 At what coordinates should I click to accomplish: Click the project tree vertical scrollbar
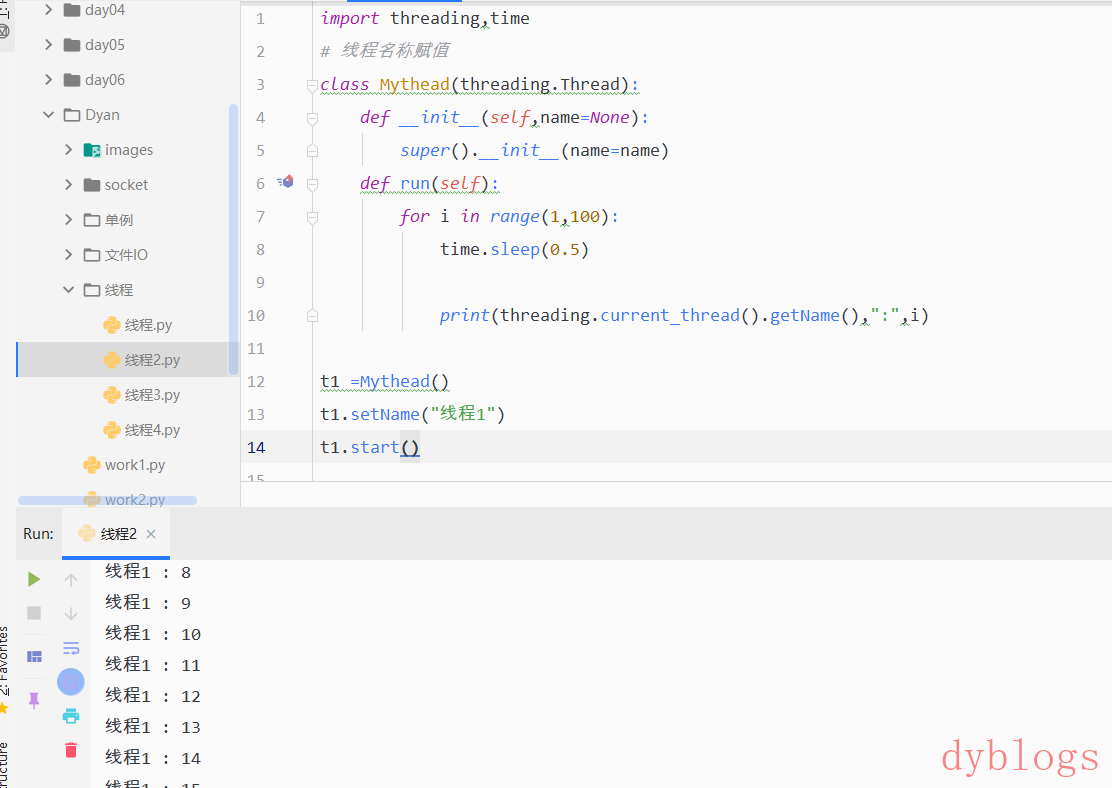(234, 240)
